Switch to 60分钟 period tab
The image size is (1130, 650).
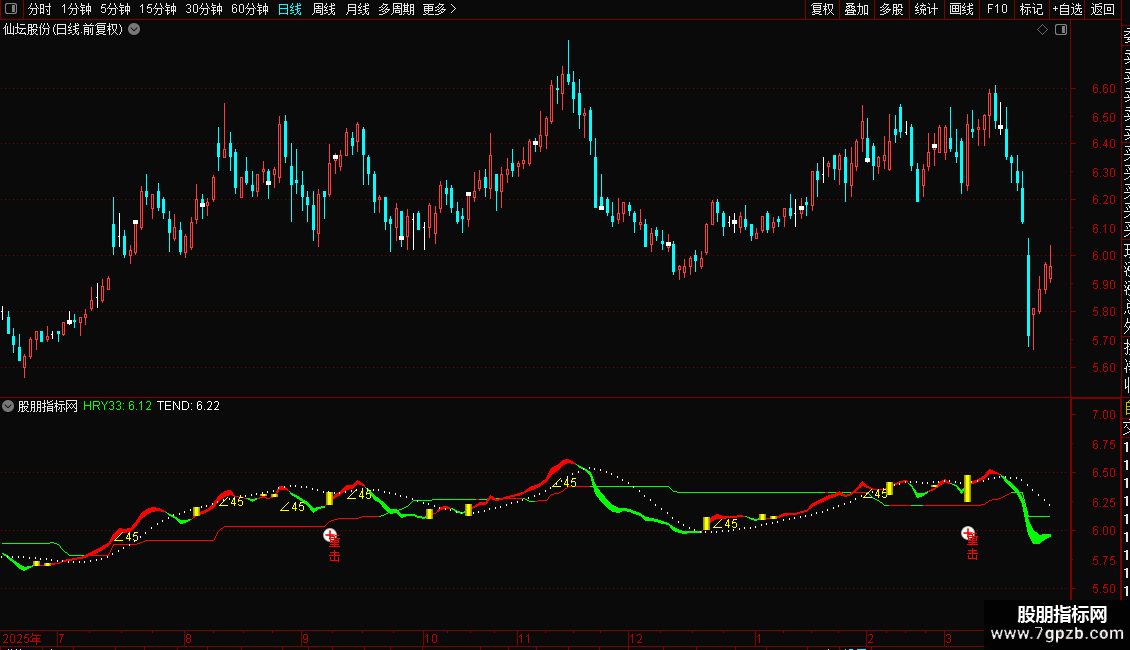pos(249,9)
